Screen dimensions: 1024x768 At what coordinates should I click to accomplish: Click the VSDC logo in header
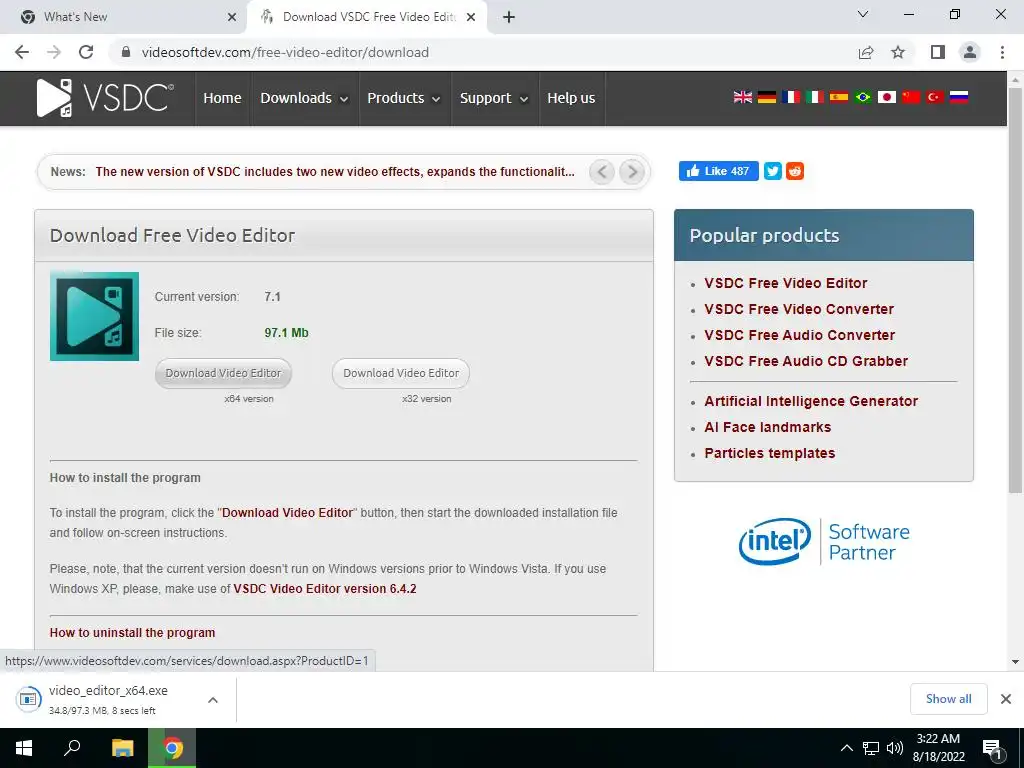(x=105, y=98)
